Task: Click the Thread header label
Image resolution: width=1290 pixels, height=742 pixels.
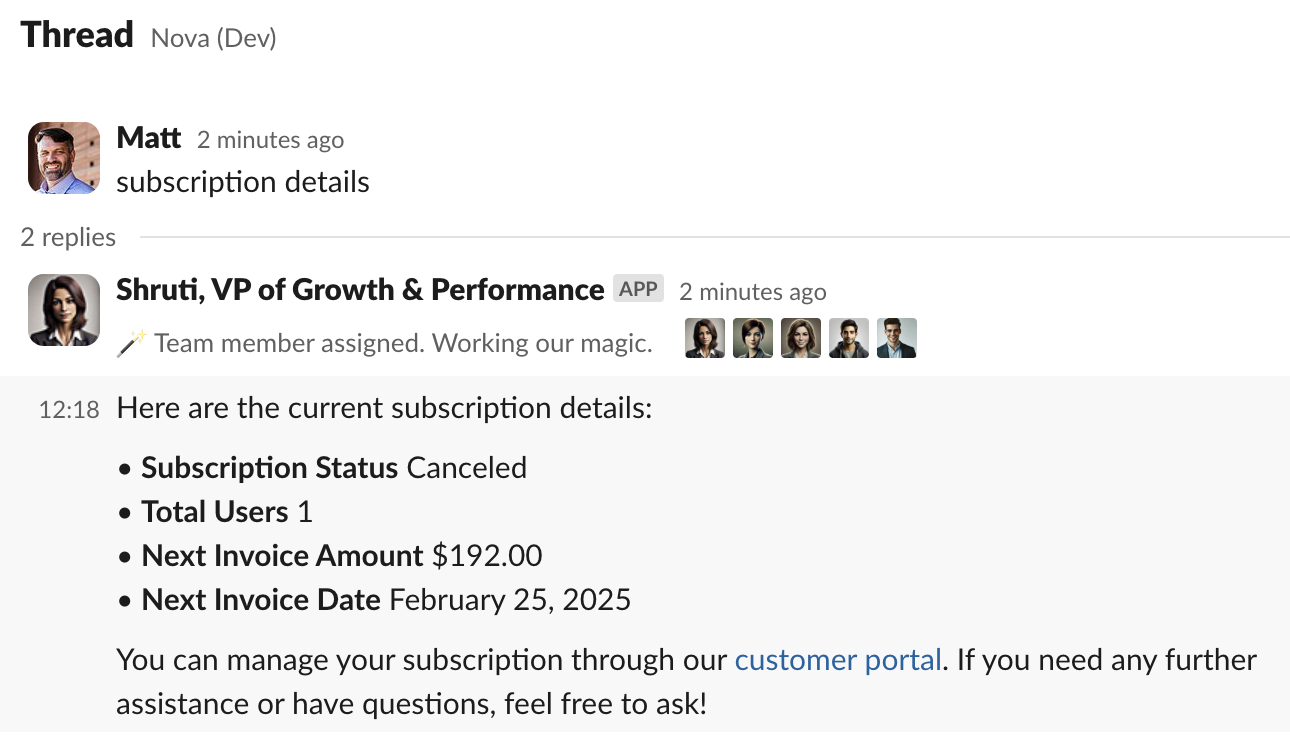Action: click(76, 34)
